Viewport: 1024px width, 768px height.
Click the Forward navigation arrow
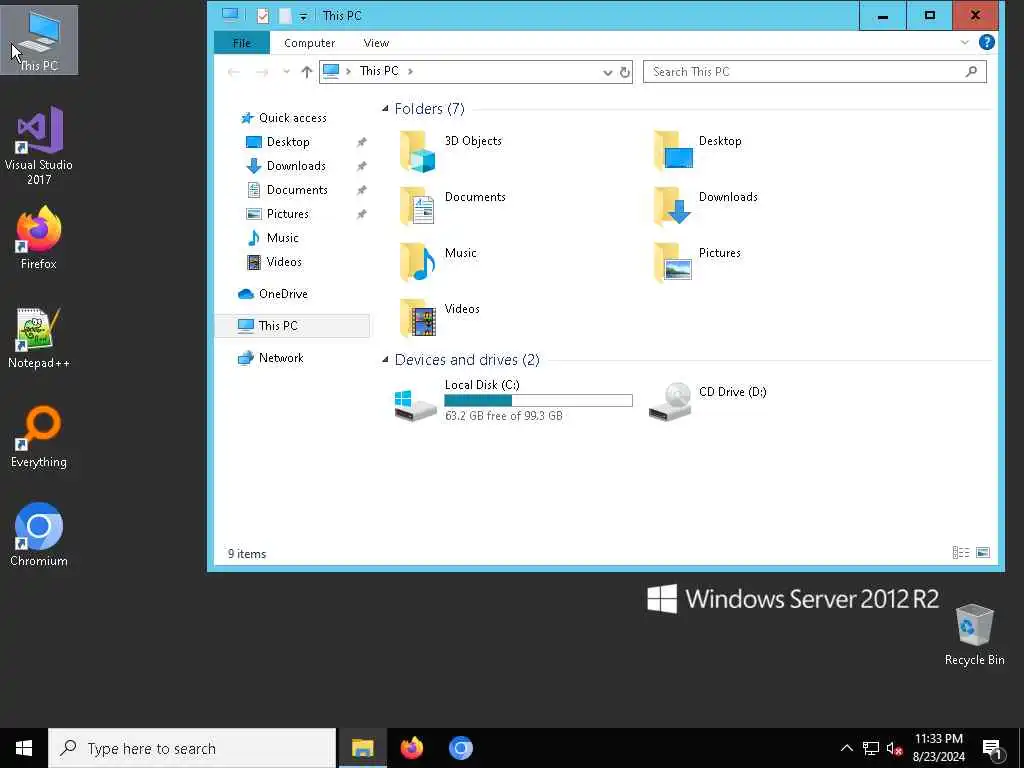(x=262, y=72)
